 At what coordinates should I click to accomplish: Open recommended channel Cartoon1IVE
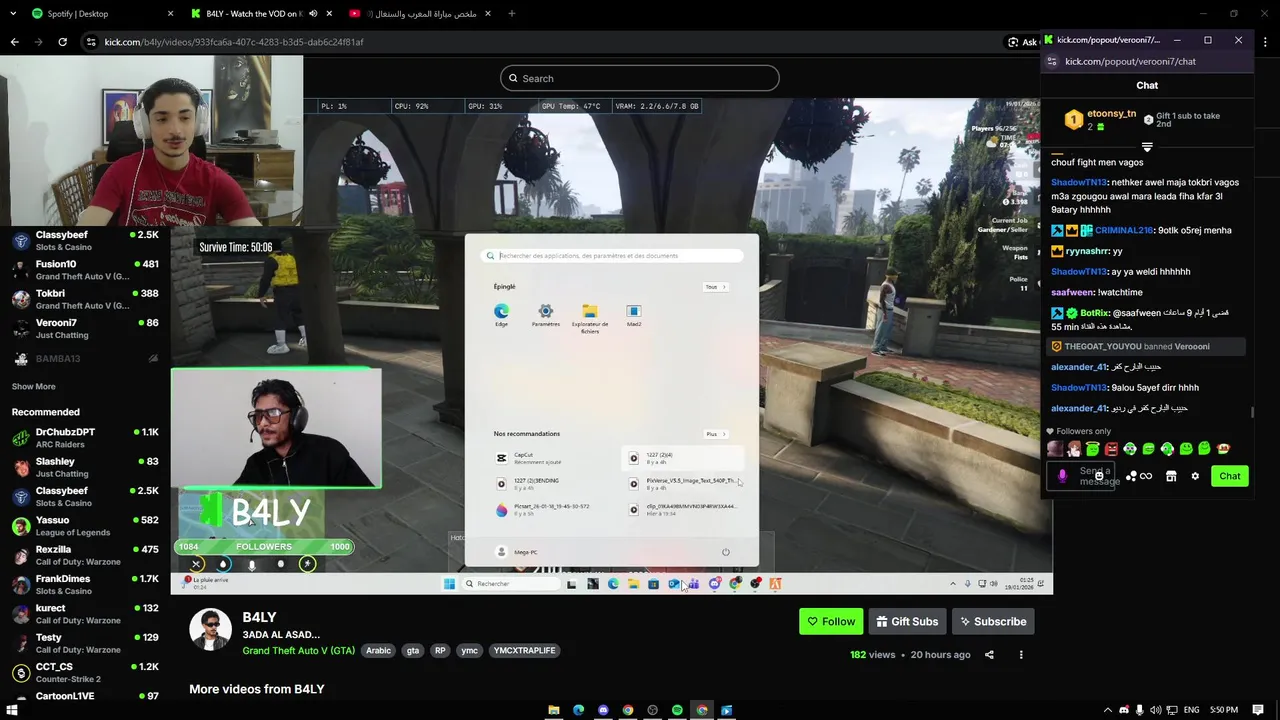point(85,696)
